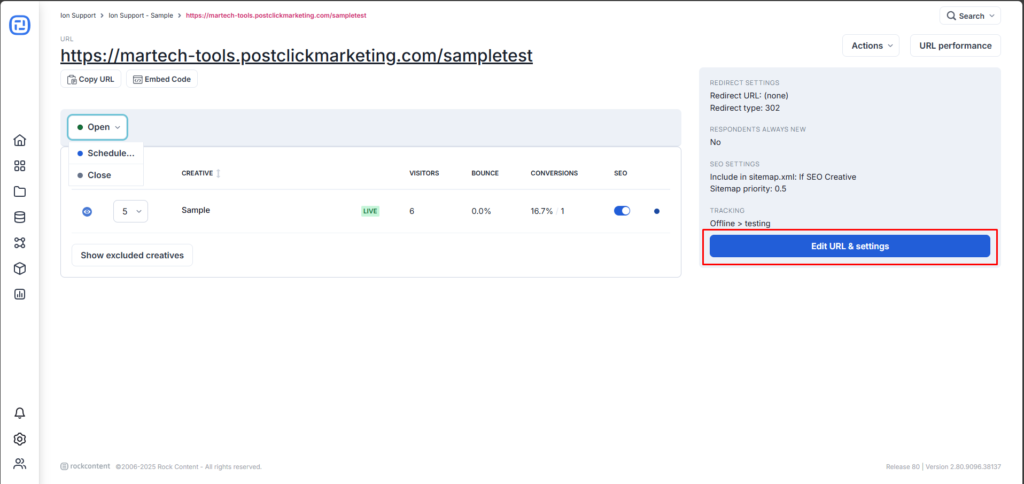1024x484 pixels.
Task: Go to Ion Support breadcrumb
Action: 78,15
